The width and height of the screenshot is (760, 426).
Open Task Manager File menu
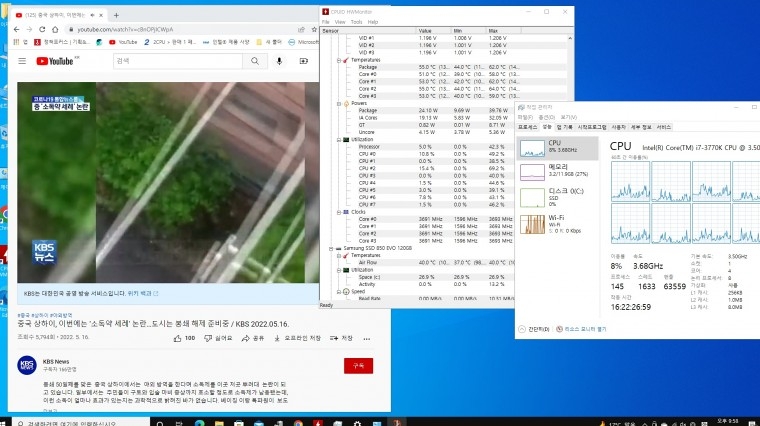(525, 117)
